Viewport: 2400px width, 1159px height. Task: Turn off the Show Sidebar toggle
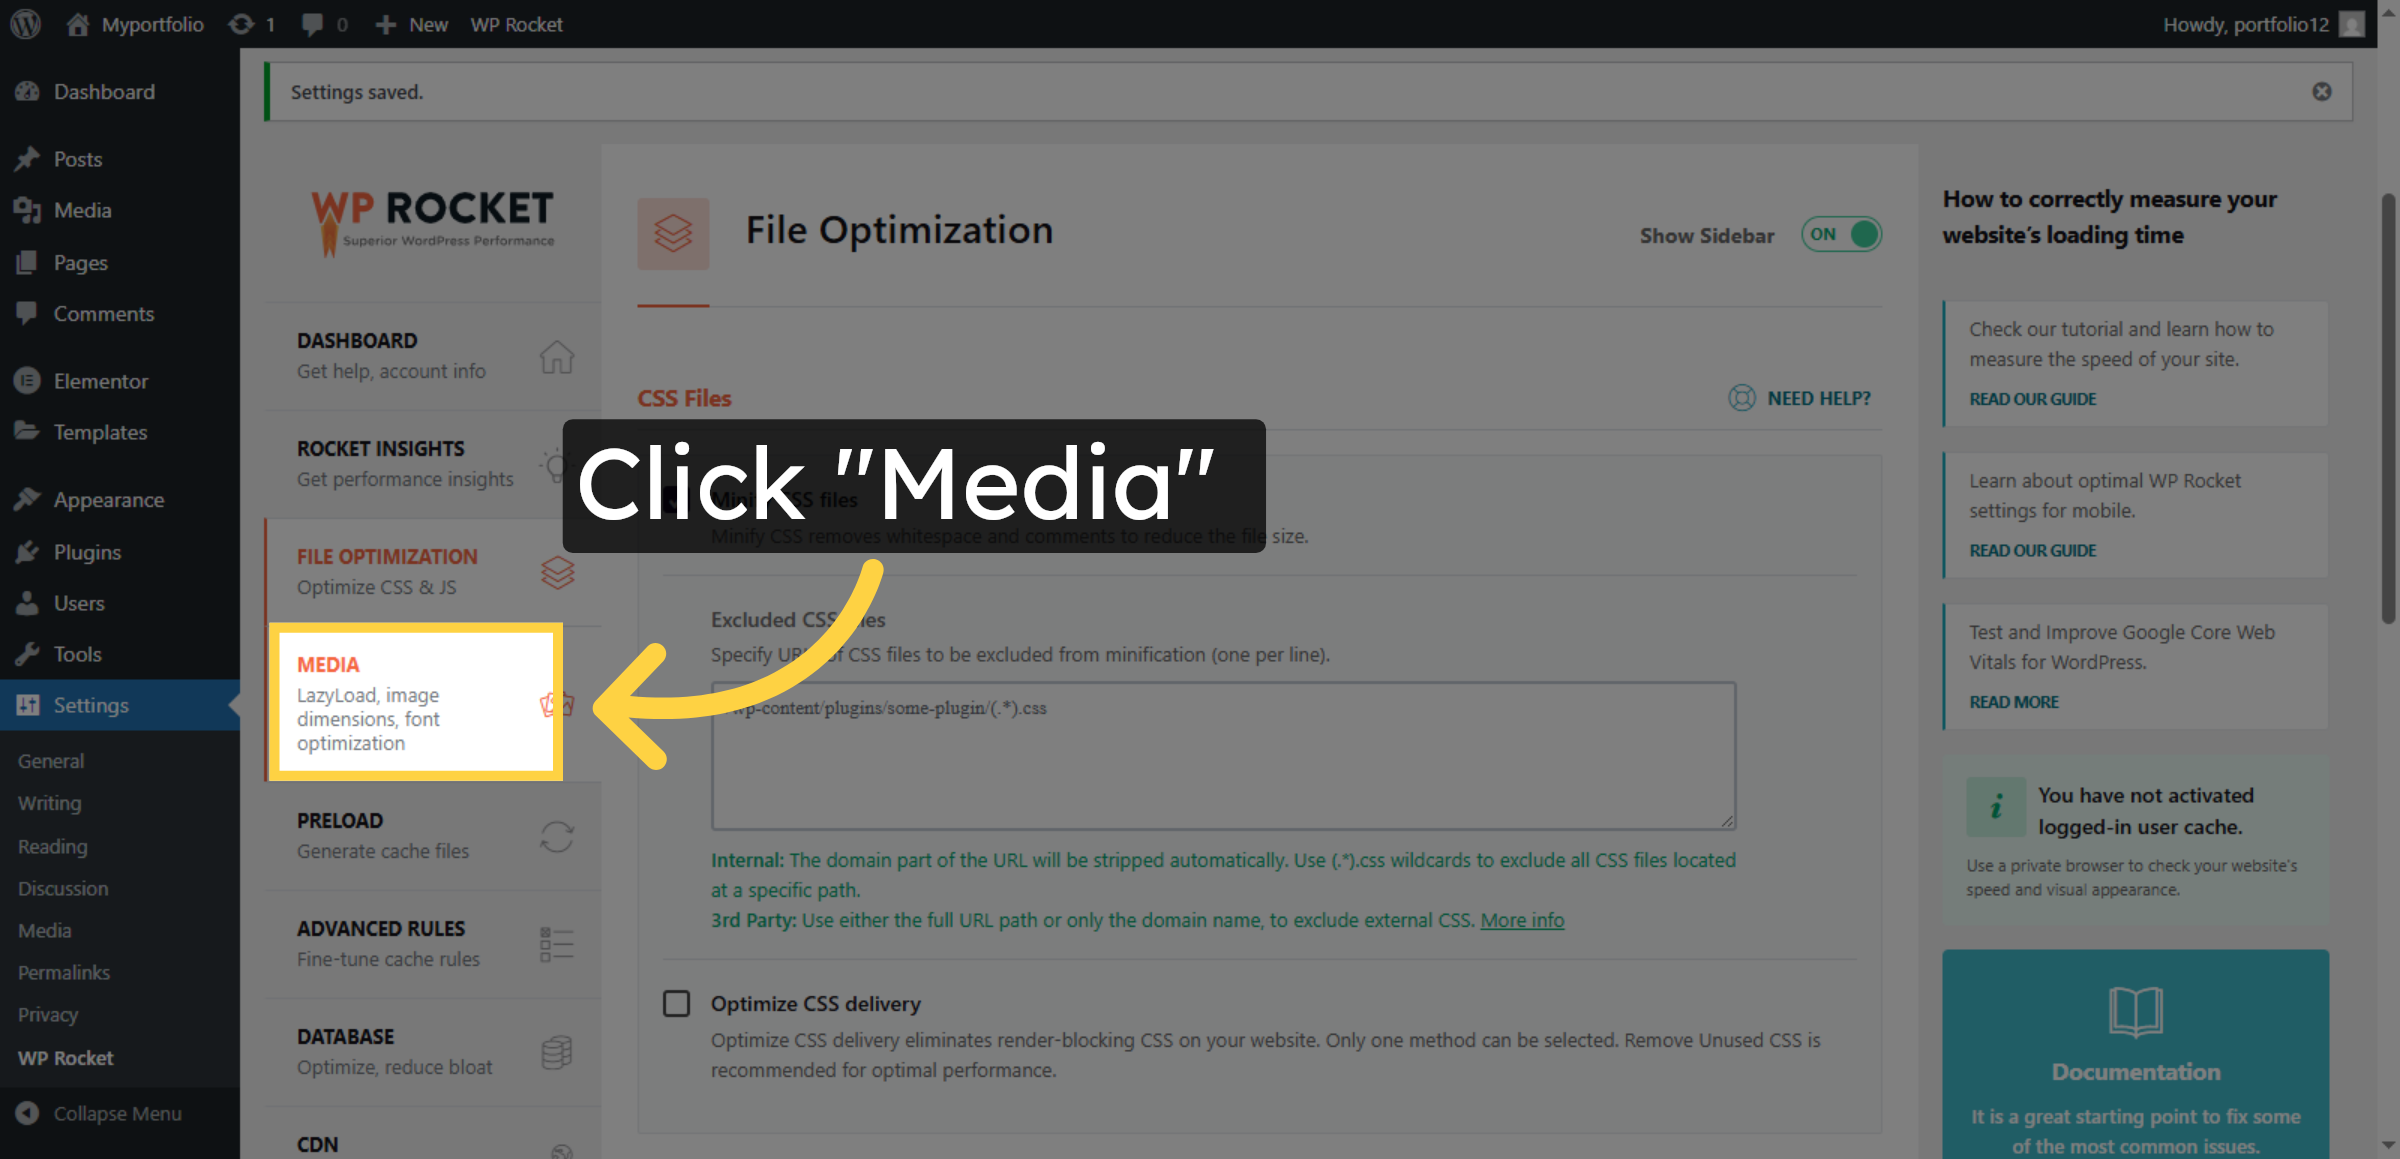(1840, 234)
